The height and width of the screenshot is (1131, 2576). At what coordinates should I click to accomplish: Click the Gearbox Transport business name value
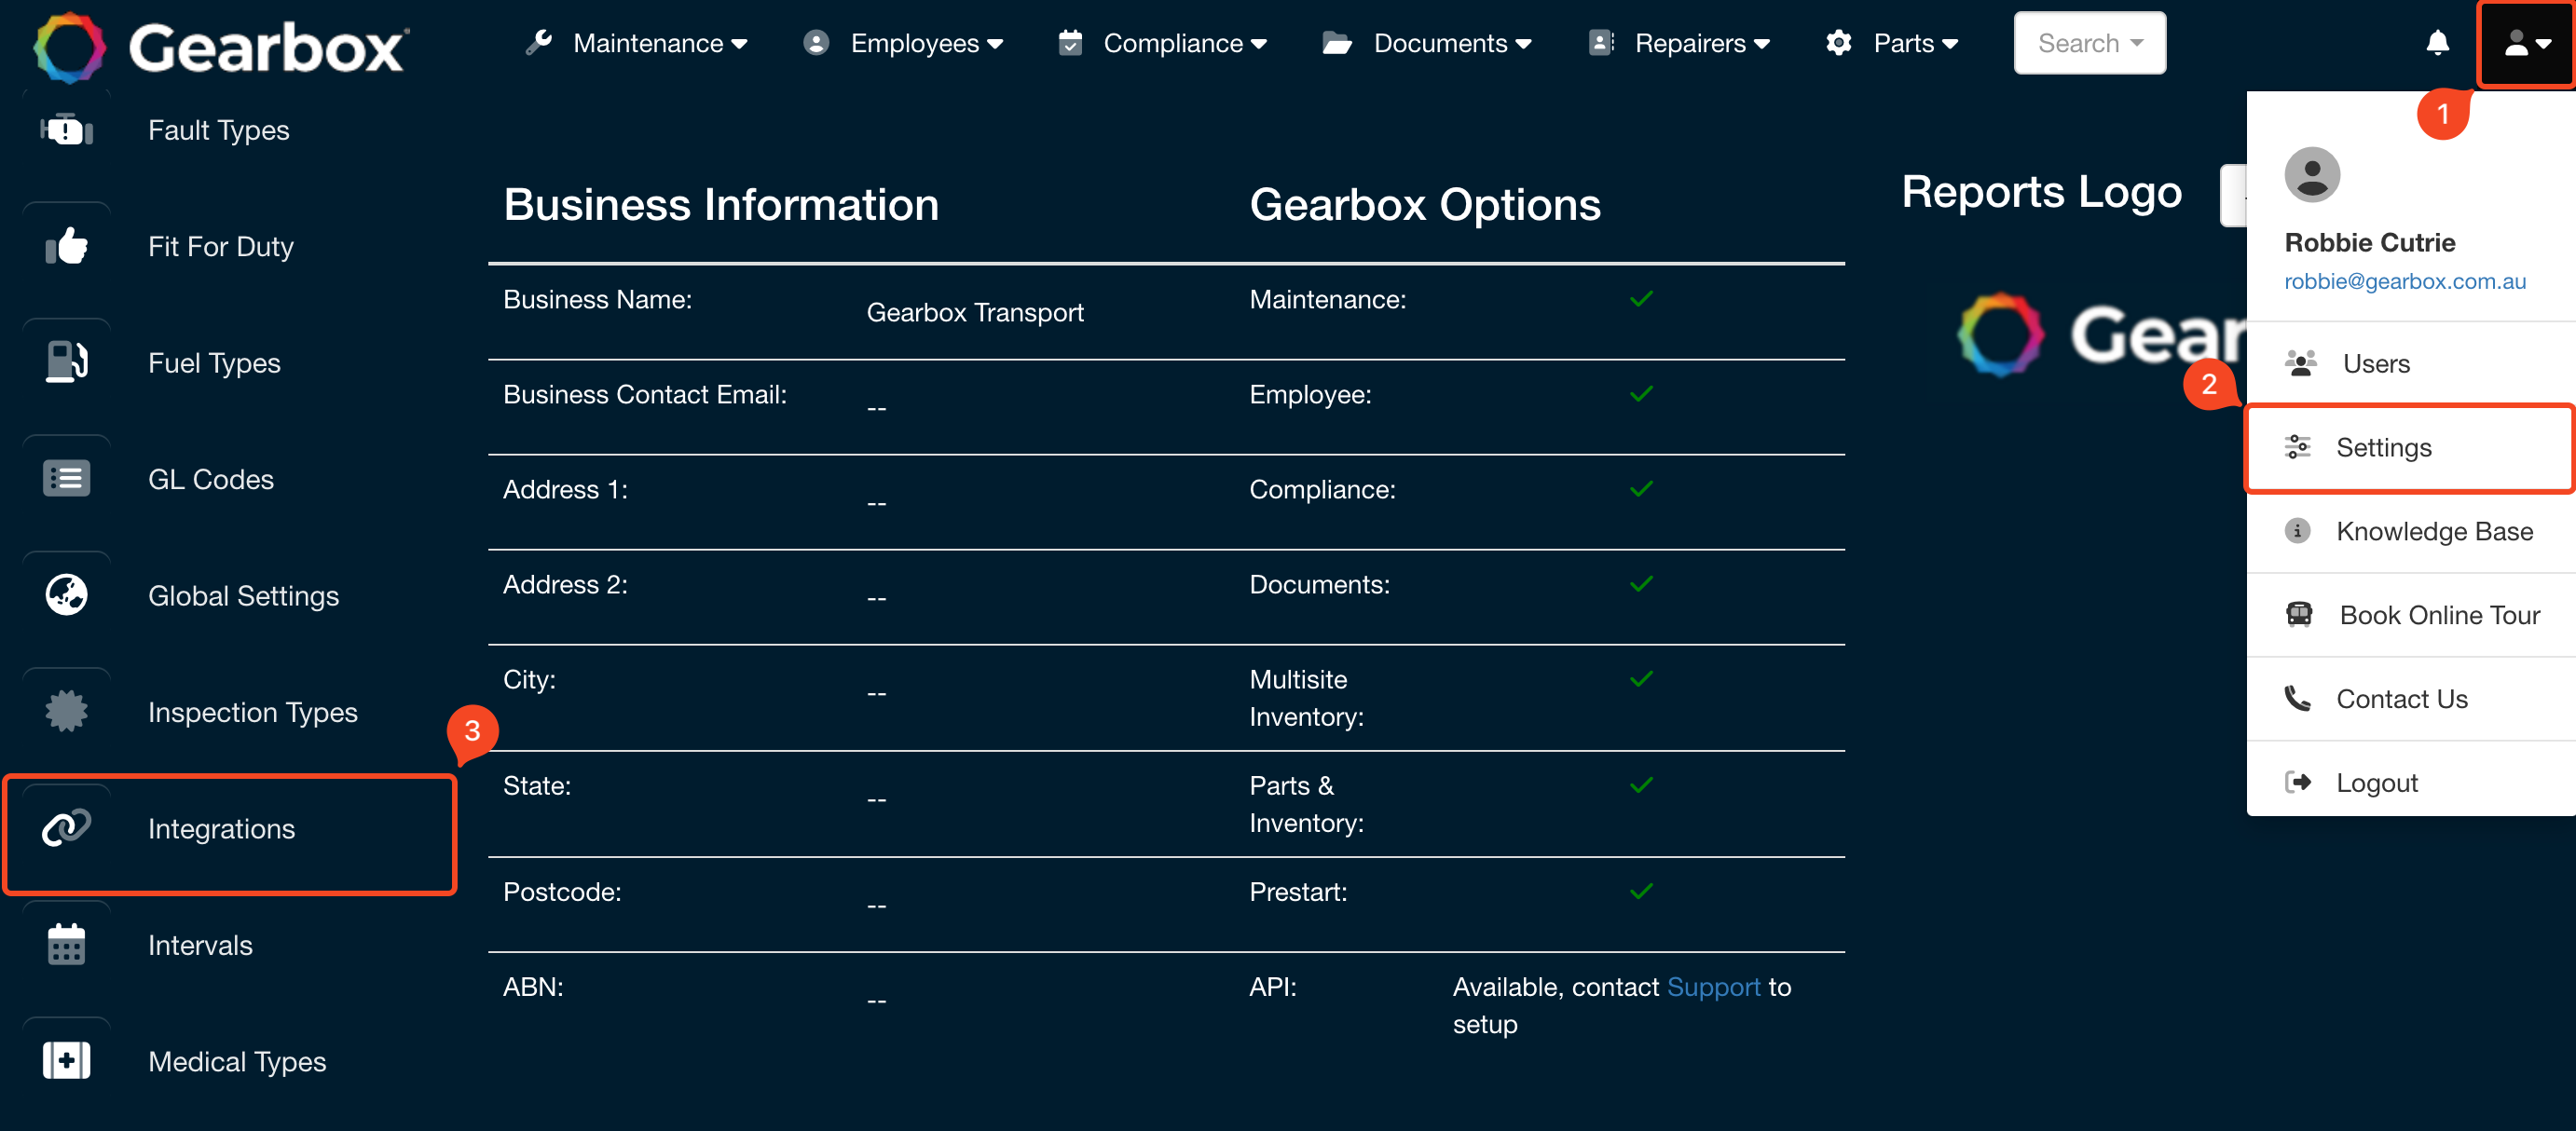click(x=975, y=312)
